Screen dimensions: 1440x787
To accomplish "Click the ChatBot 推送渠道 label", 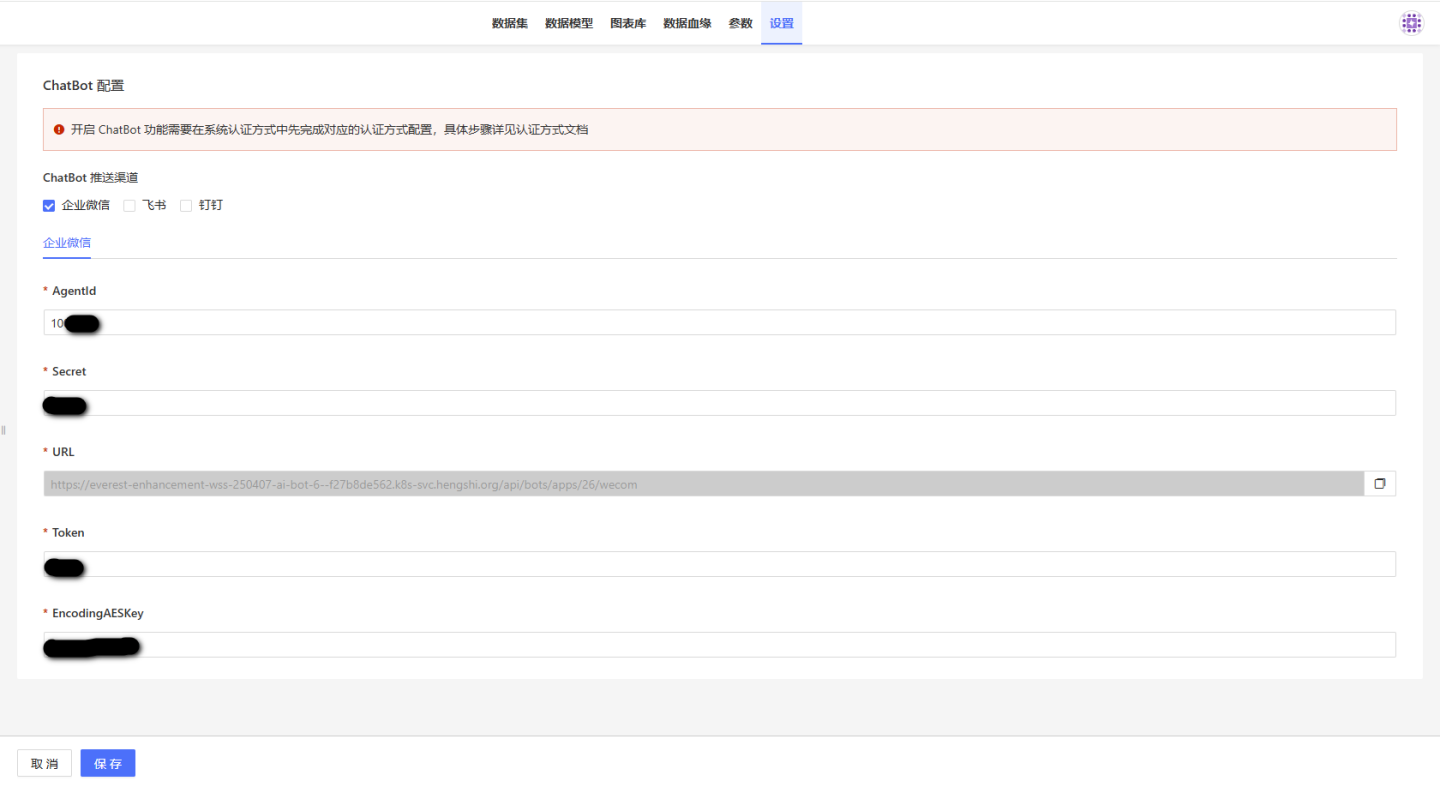I will (x=90, y=178).
